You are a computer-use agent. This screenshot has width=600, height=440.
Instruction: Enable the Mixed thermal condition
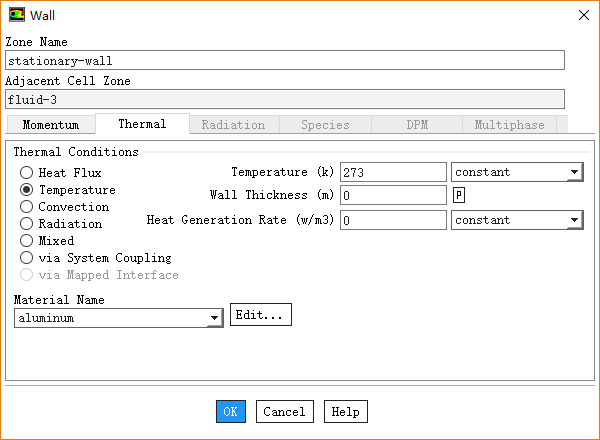[28, 241]
